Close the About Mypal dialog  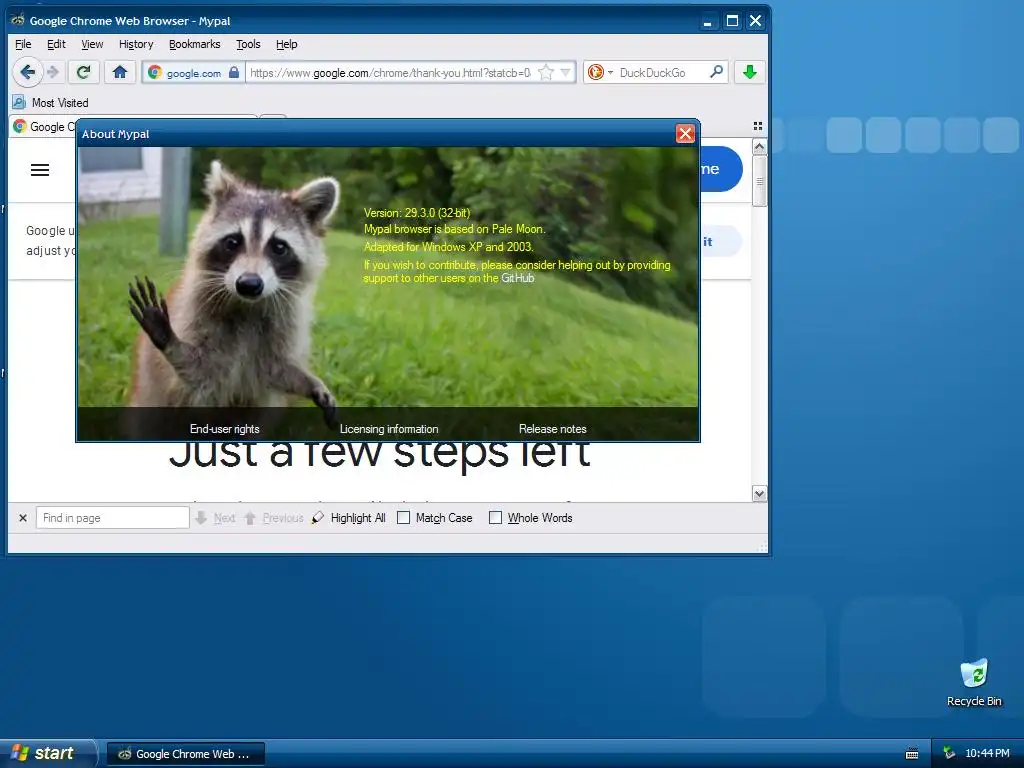pos(685,133)
